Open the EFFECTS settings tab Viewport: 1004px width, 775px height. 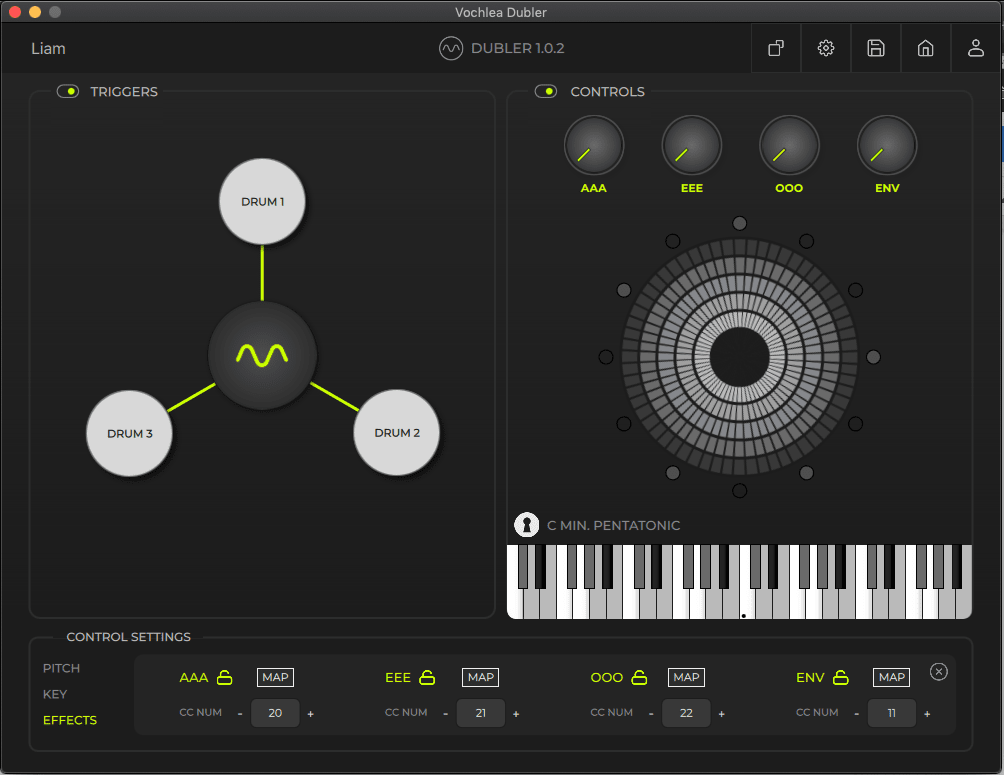click(70, 720)
